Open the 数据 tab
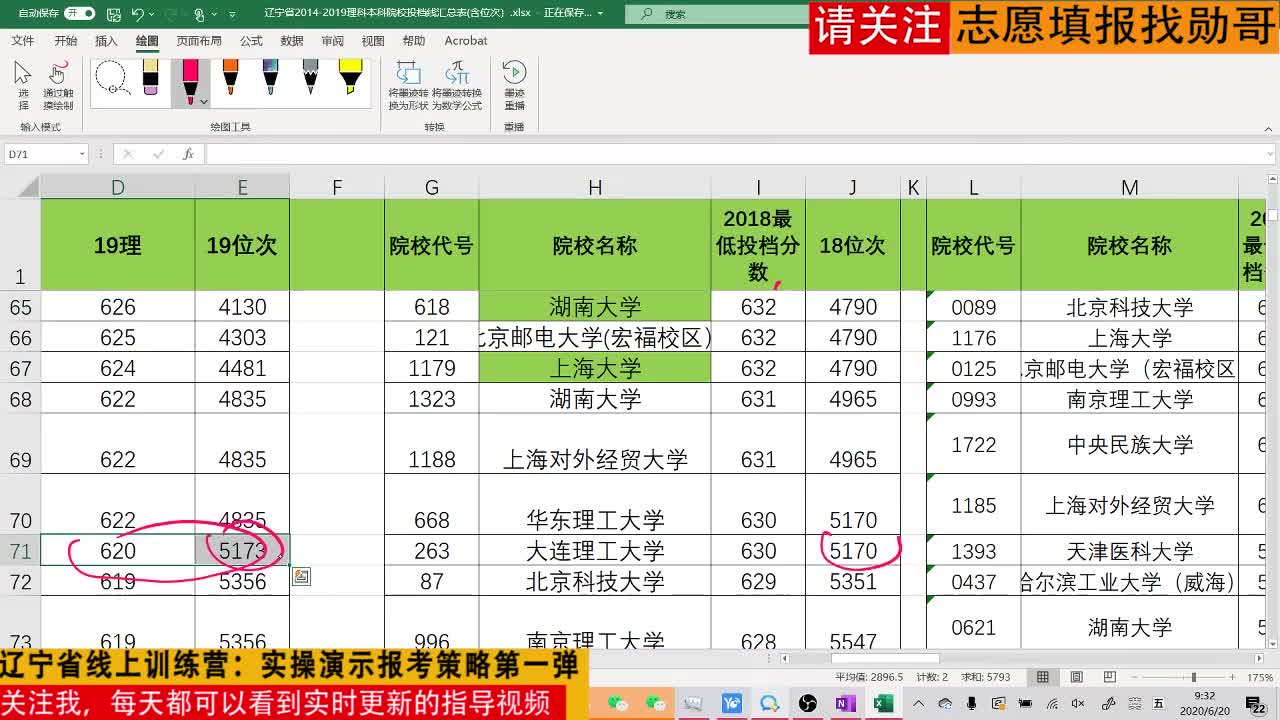 tap(292, 41)
